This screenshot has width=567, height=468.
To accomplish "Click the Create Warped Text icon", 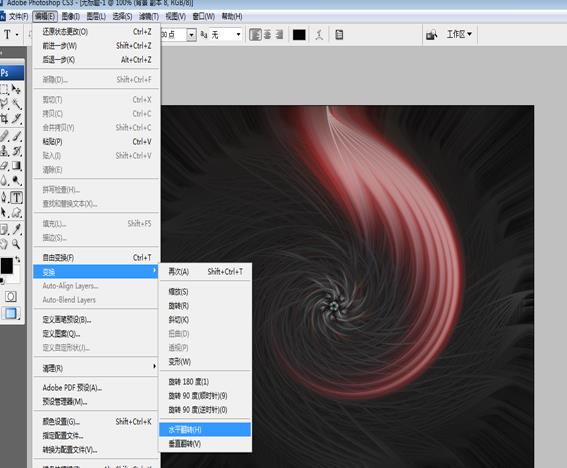I will [319, 35].
